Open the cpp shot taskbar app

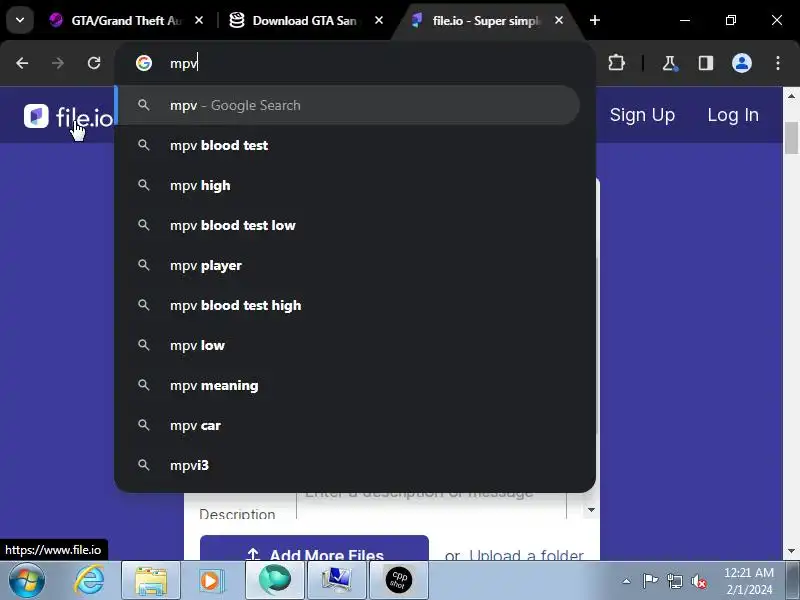click(x=398, y=581)
